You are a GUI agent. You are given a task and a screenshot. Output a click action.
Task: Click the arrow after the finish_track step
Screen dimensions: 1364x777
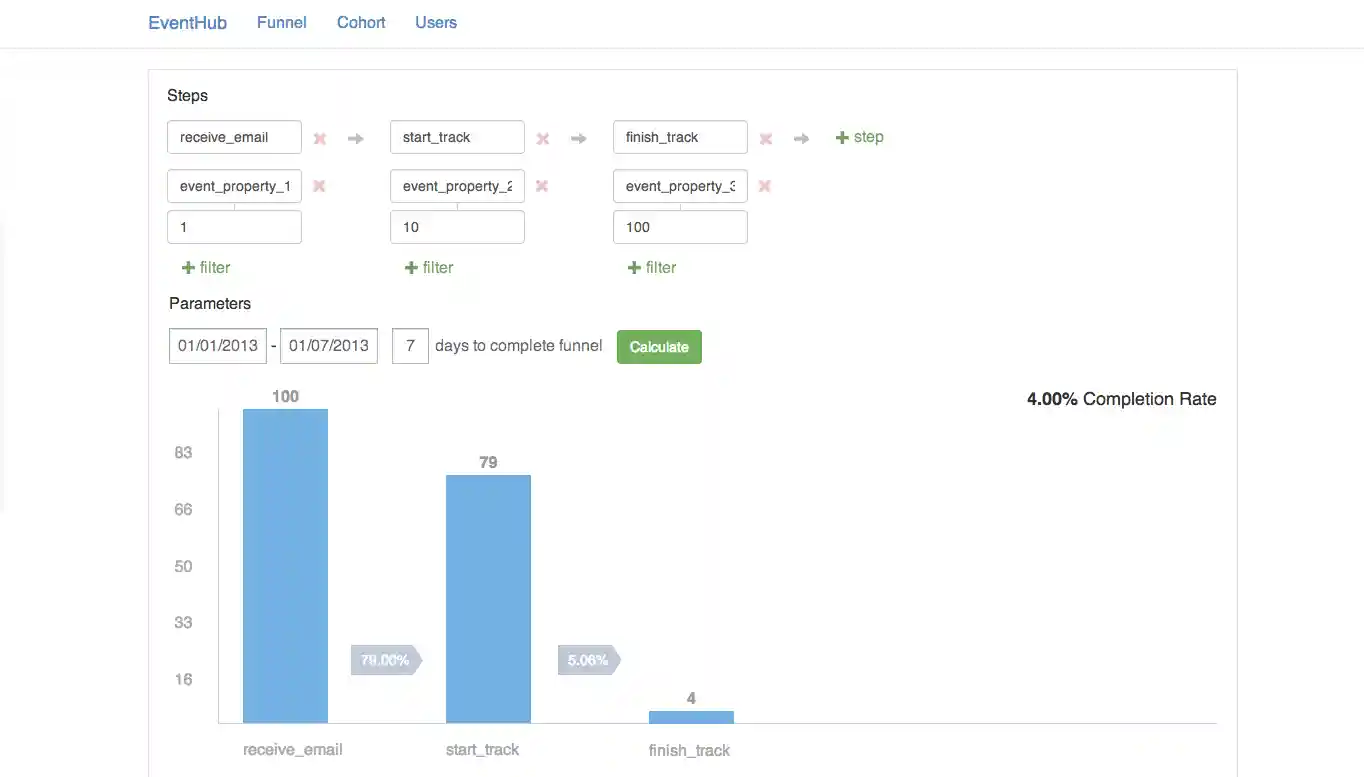(801, 138)
